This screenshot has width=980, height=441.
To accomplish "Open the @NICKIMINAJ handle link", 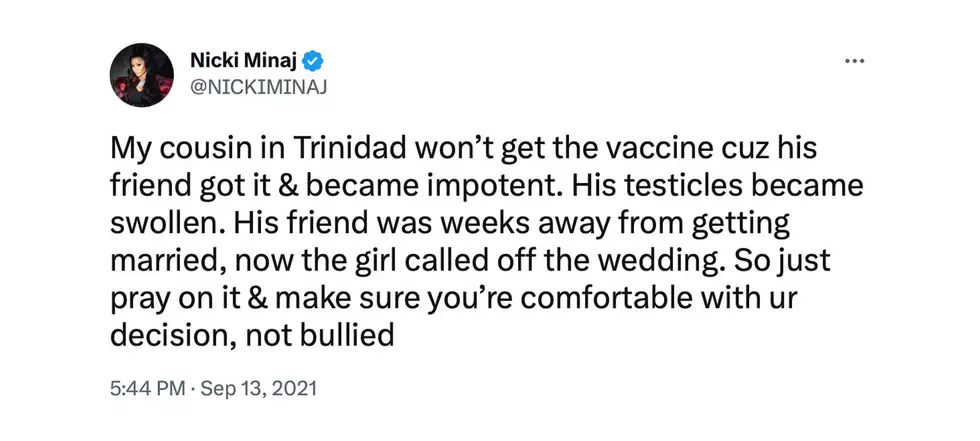I will click(x=258, y=87).
